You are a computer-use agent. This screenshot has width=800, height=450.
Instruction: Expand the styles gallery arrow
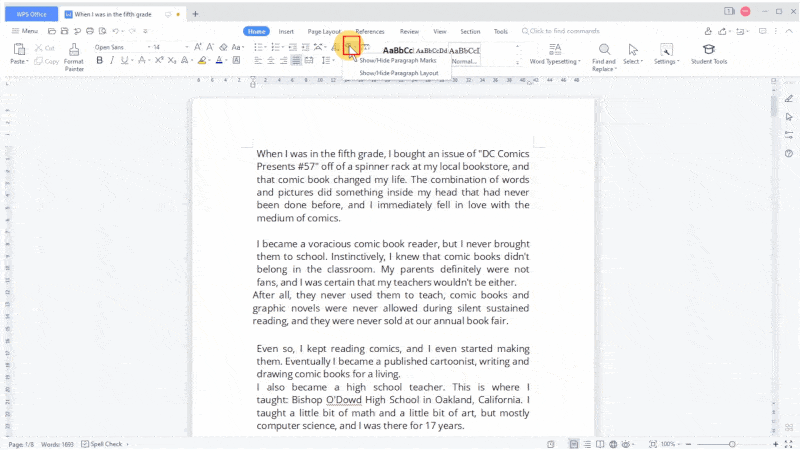518,63
